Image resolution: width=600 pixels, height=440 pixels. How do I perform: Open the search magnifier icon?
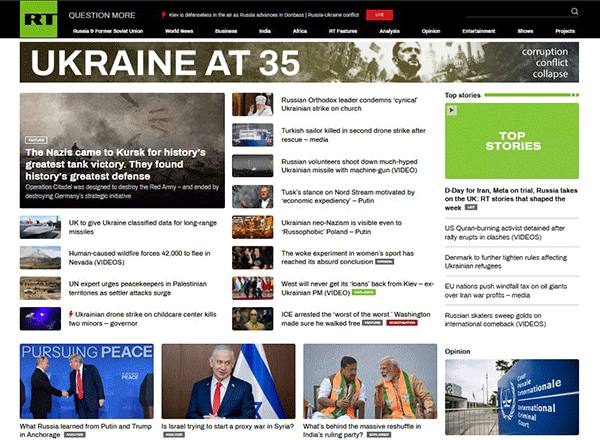point(574,11)
